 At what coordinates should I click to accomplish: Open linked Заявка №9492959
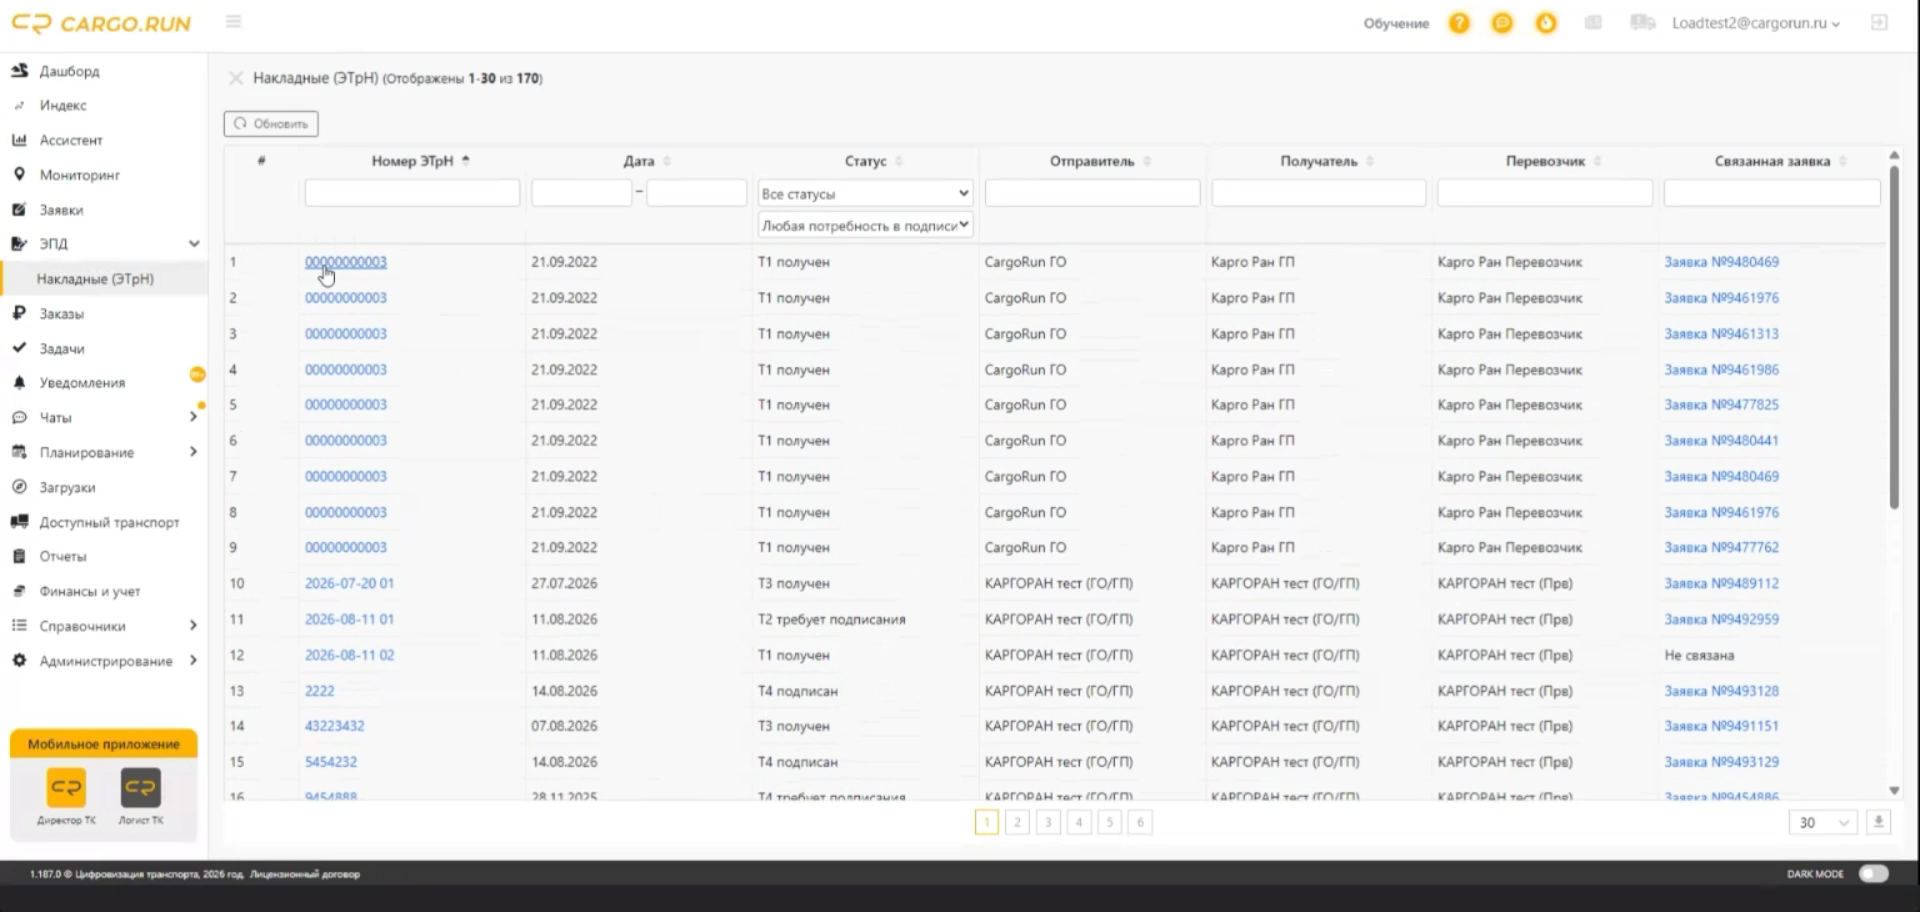[x=1721, y=619]
